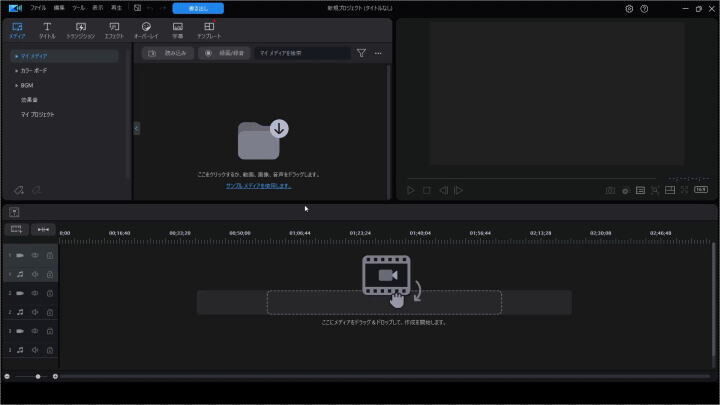The image size is (720, 405).
Task: Expand the カラー ボード tree item
Action: tap(17, 71)
